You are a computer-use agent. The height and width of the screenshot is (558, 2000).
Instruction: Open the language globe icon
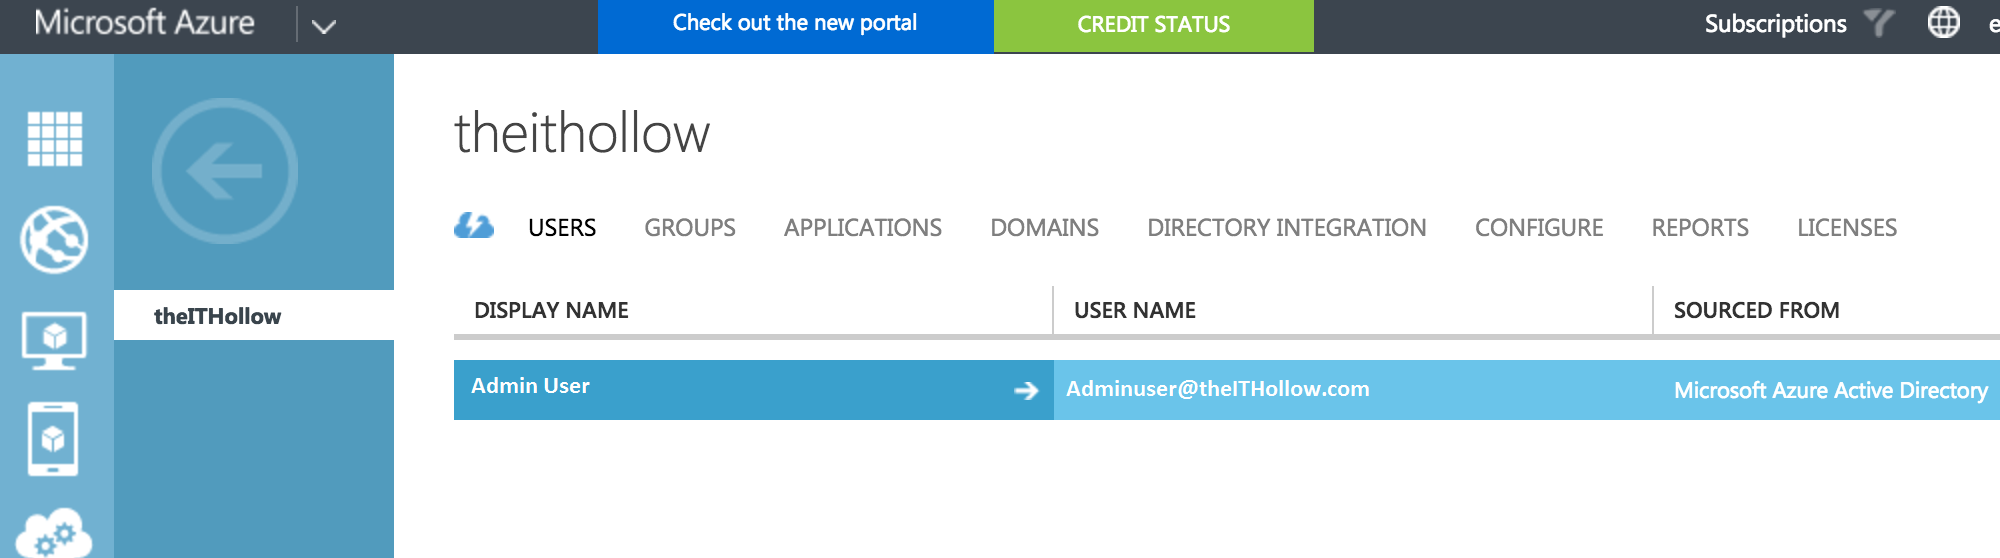(1943, 23)
